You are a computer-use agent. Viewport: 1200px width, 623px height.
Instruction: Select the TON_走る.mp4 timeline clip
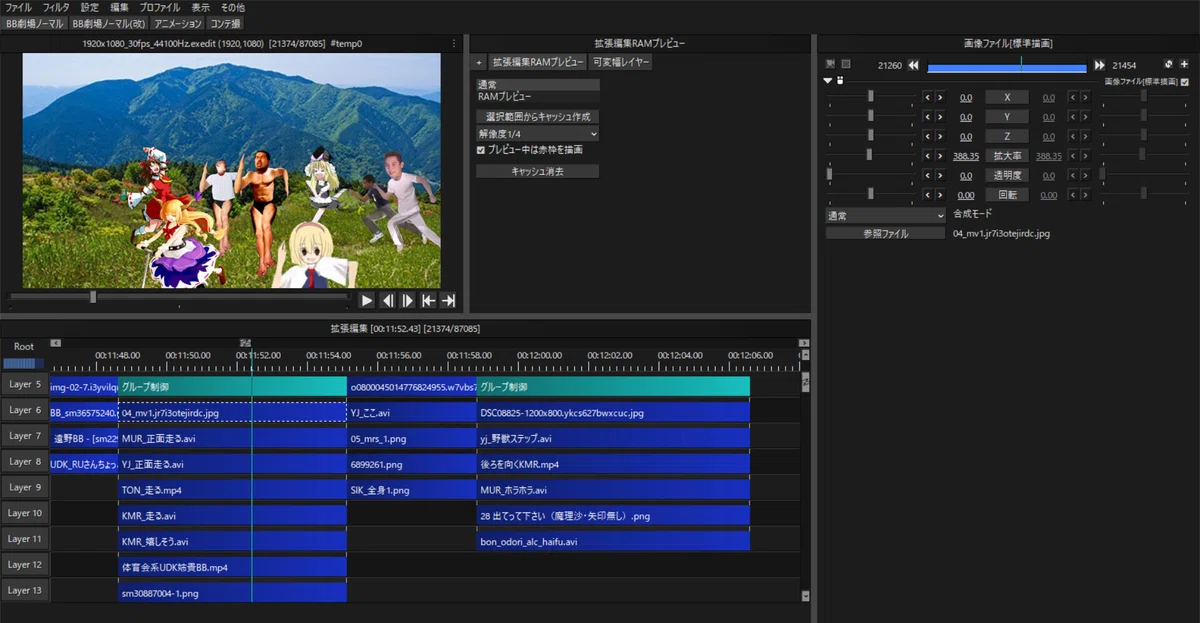[x=232, y=490]
